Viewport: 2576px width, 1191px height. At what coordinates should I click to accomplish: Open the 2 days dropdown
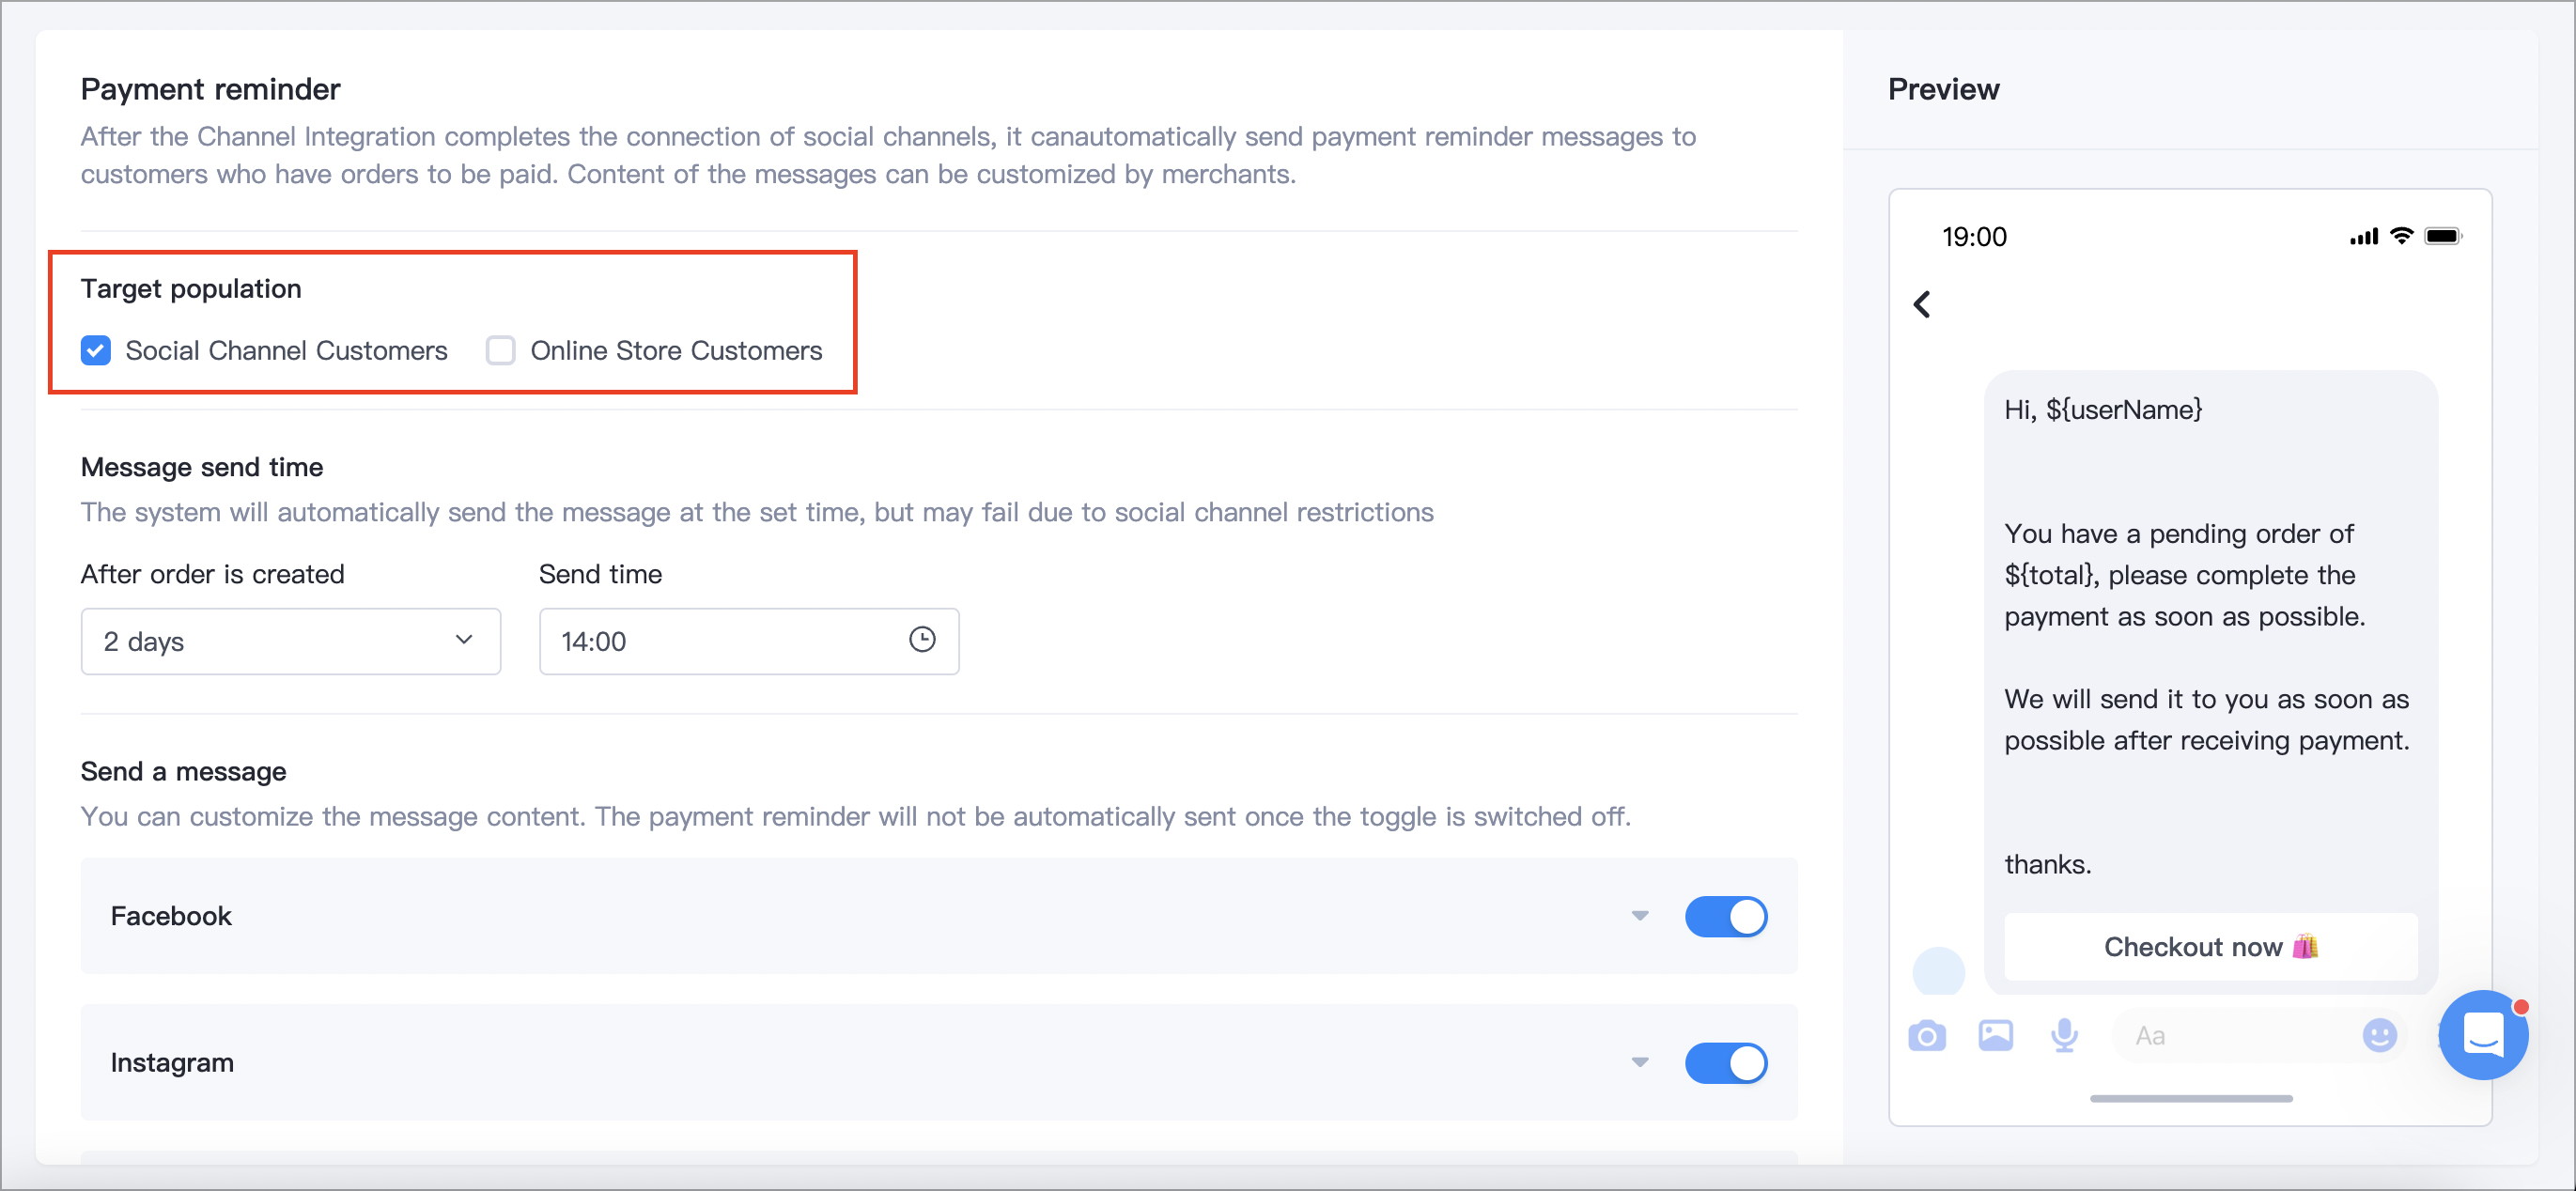point(290,641)
